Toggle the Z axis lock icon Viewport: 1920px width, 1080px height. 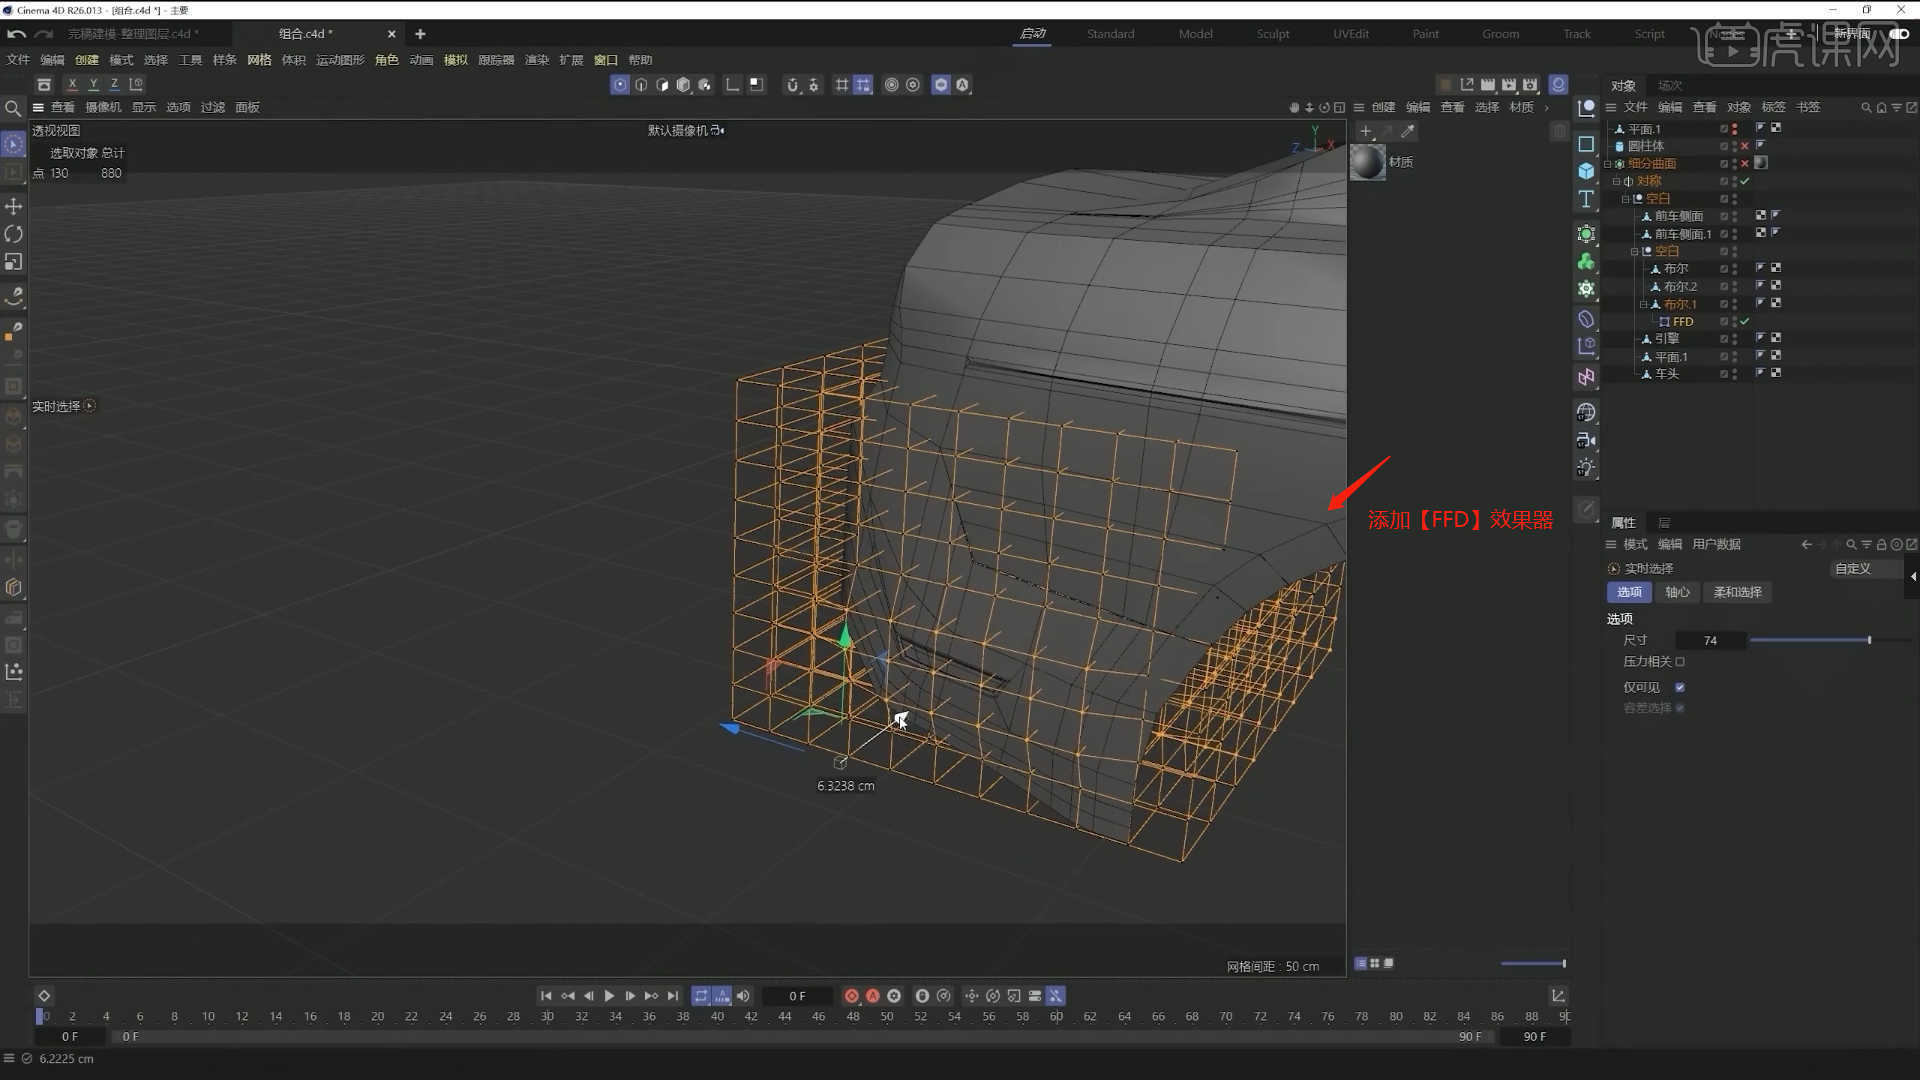pyautogui.click(x=114, y=85)
